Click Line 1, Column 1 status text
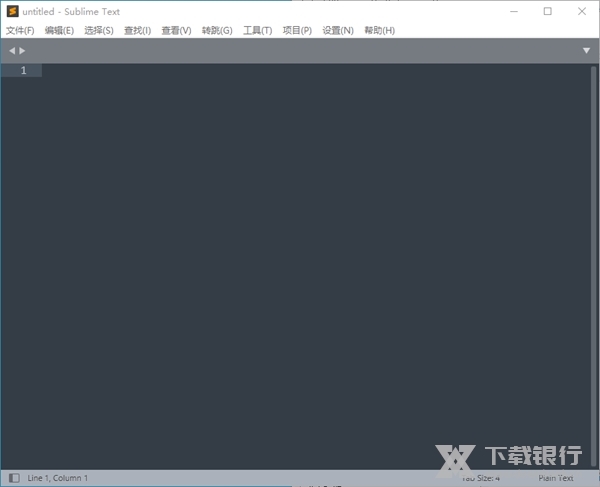 click(x=57, y=478)
